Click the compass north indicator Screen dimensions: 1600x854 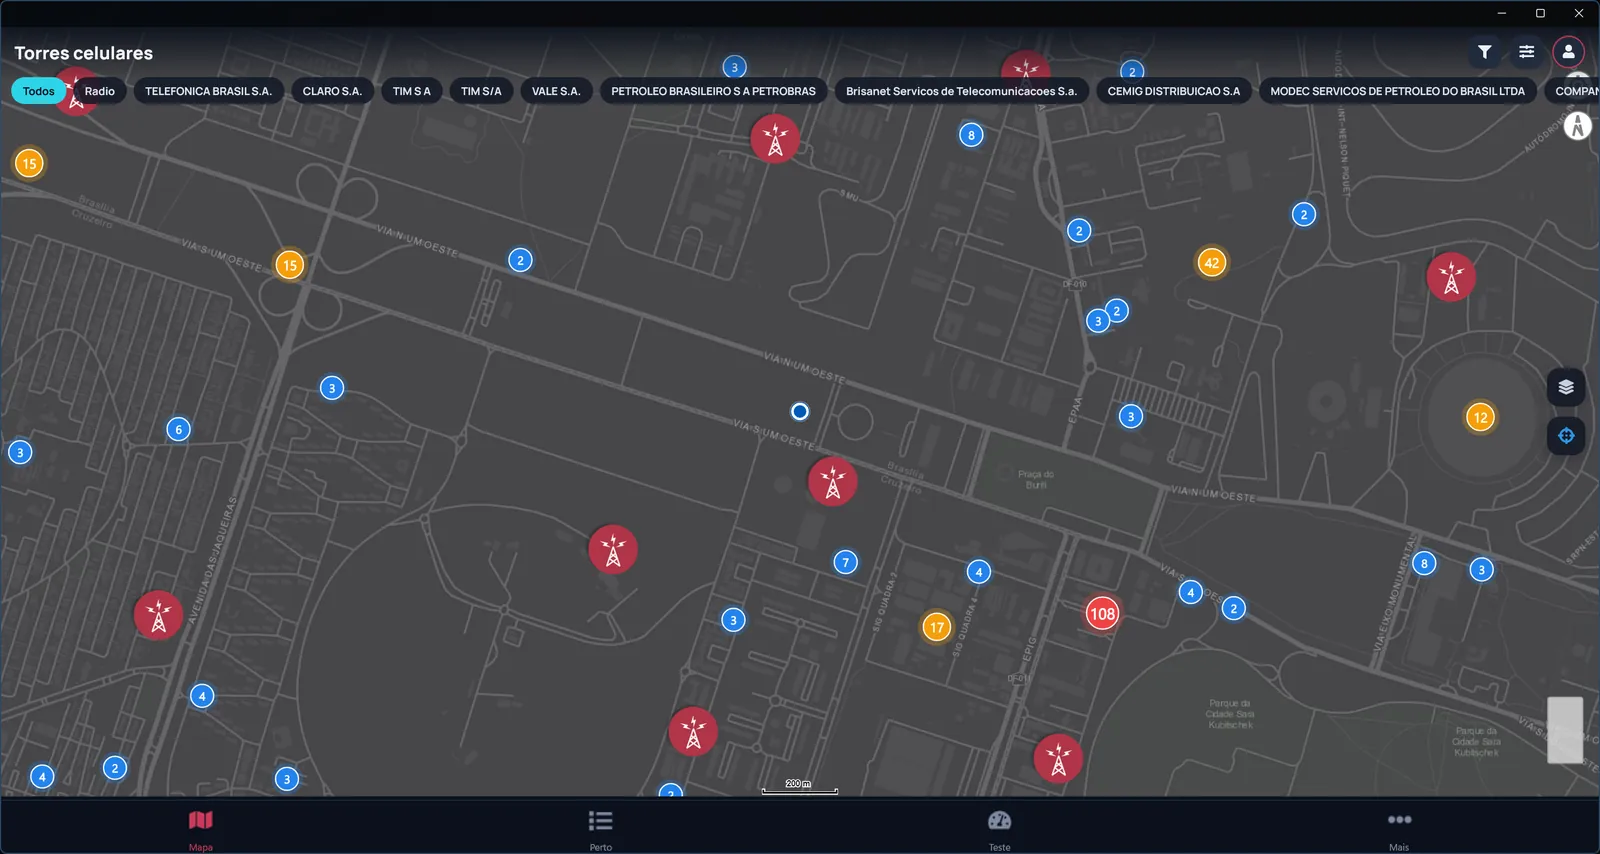(x=1577, y=126)
